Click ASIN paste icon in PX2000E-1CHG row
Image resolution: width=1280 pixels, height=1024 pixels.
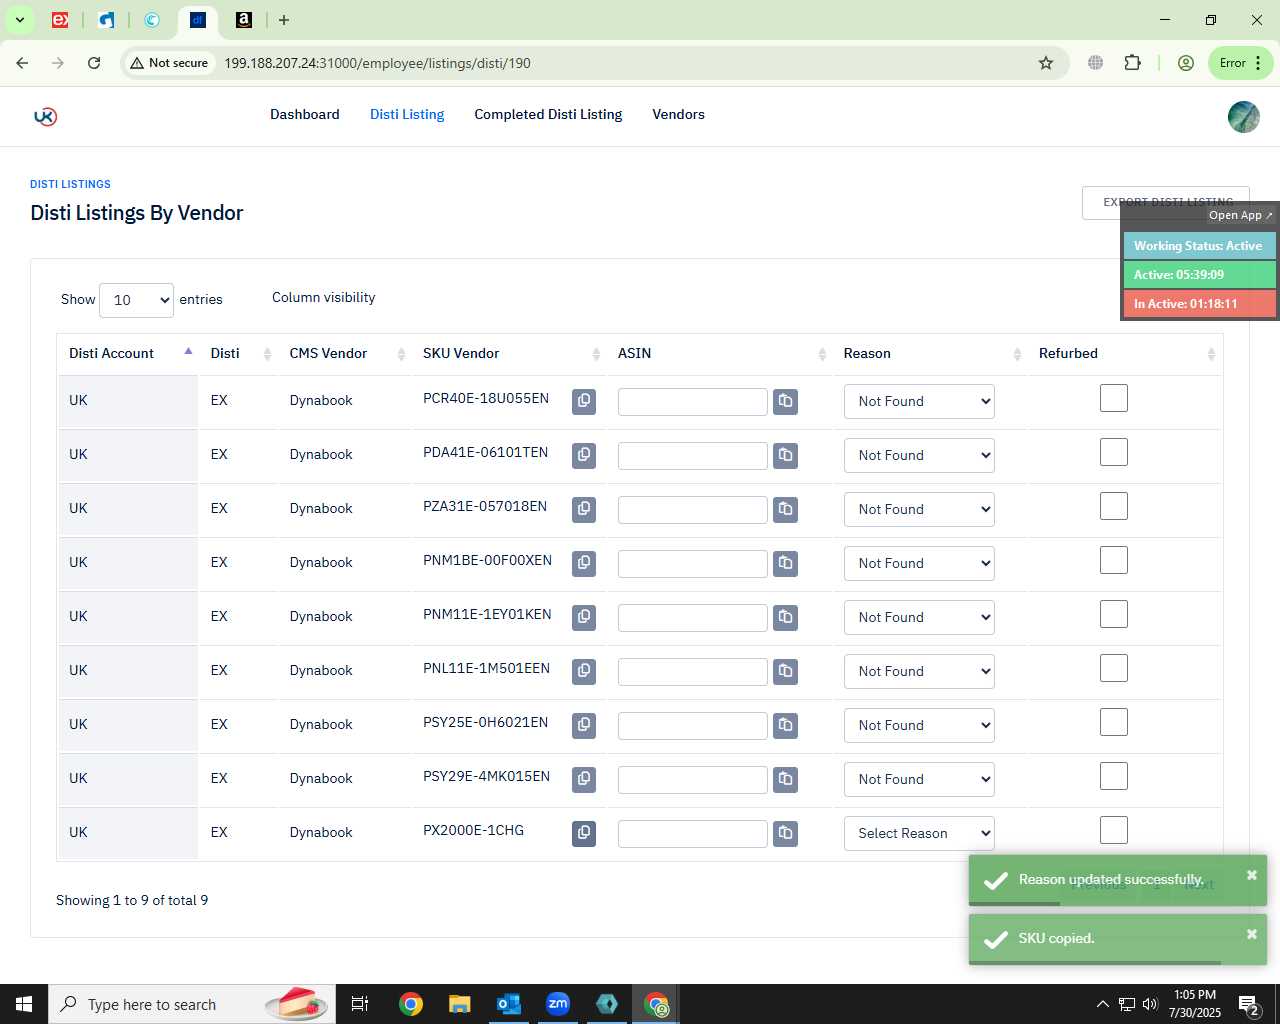786,833
